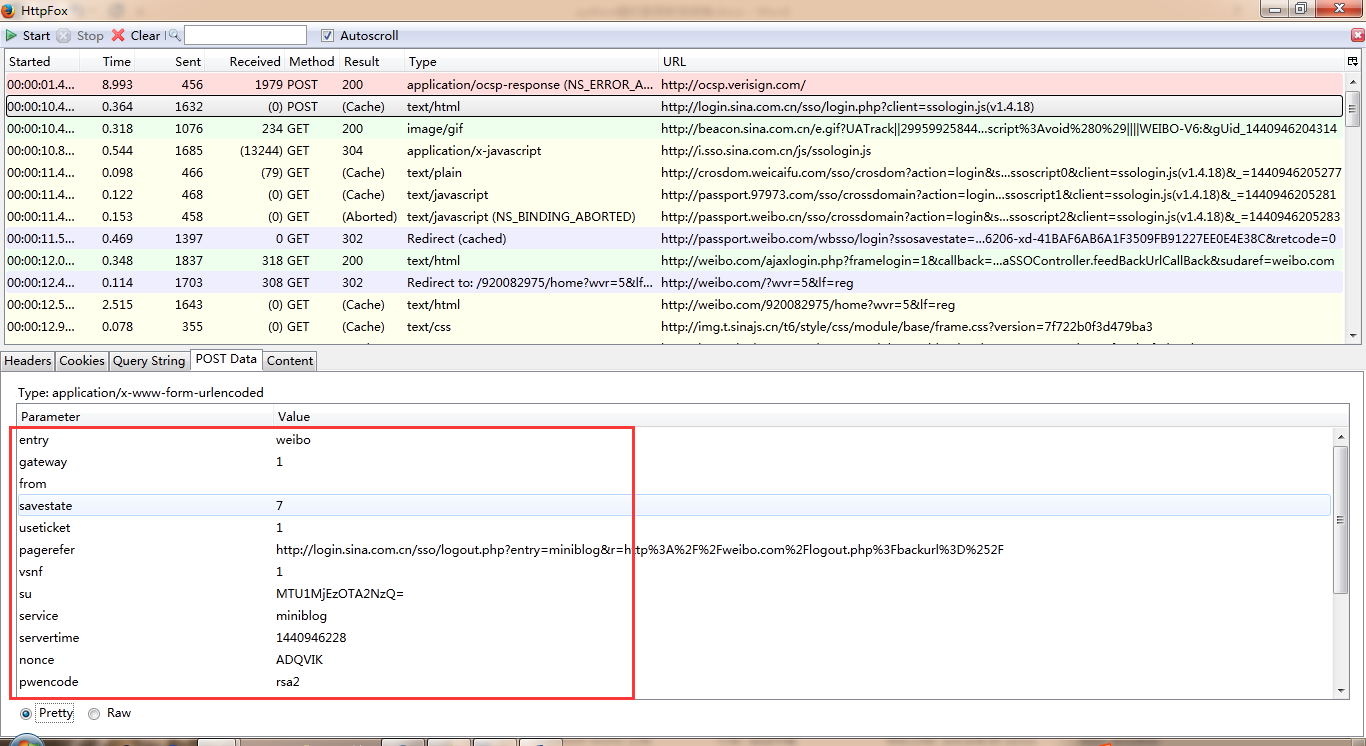Viewport: 1366px width, 746px height.
Task: Select the useticket parameter row
Action: 674,527
